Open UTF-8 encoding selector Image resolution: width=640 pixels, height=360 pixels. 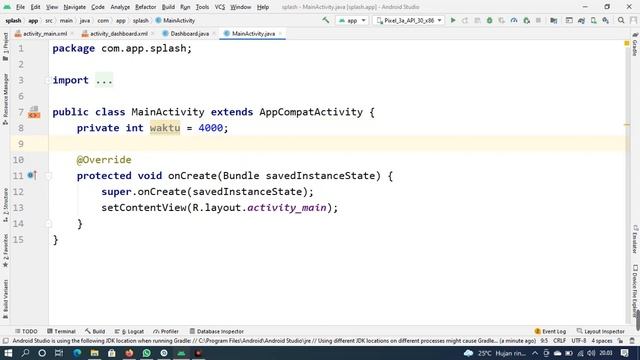(579, 341)
